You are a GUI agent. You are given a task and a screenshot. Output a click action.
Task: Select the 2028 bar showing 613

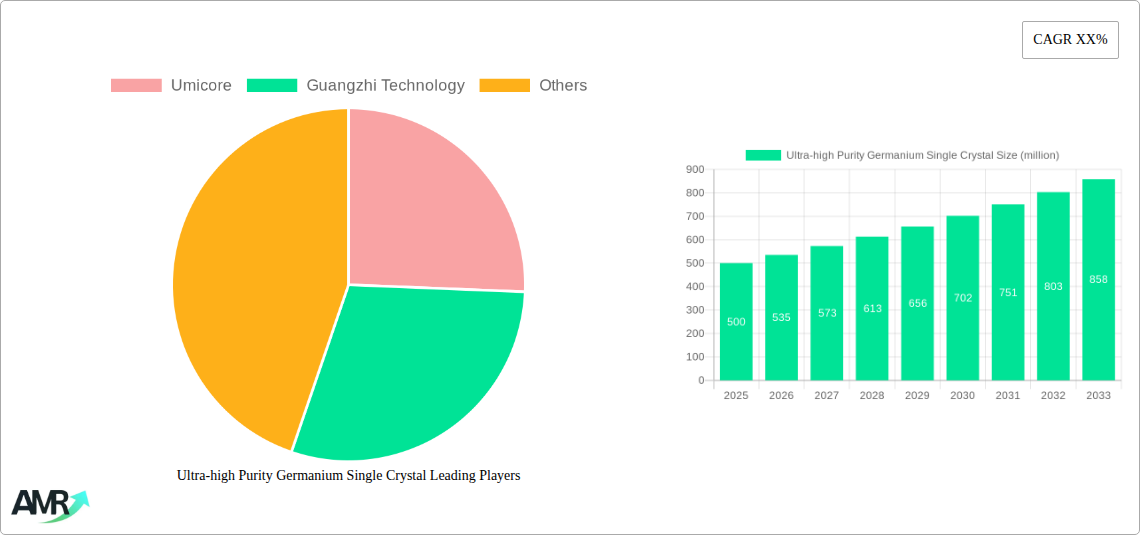(872, 309)
